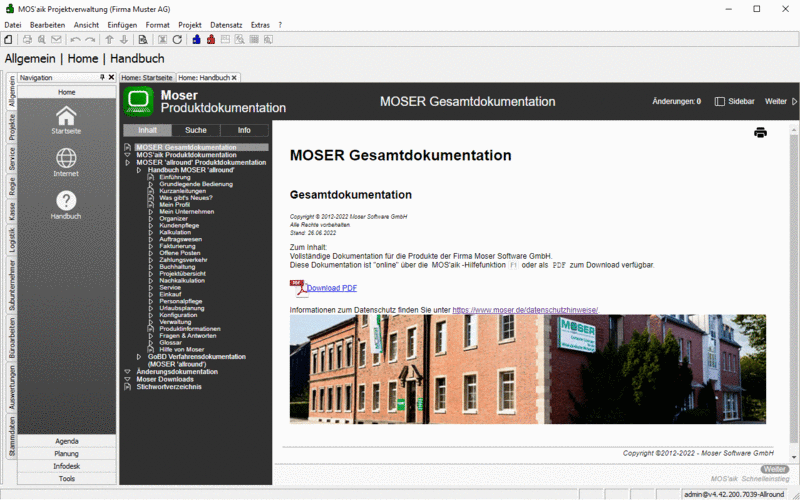Click the print icon on documentation page

point(760,133)
